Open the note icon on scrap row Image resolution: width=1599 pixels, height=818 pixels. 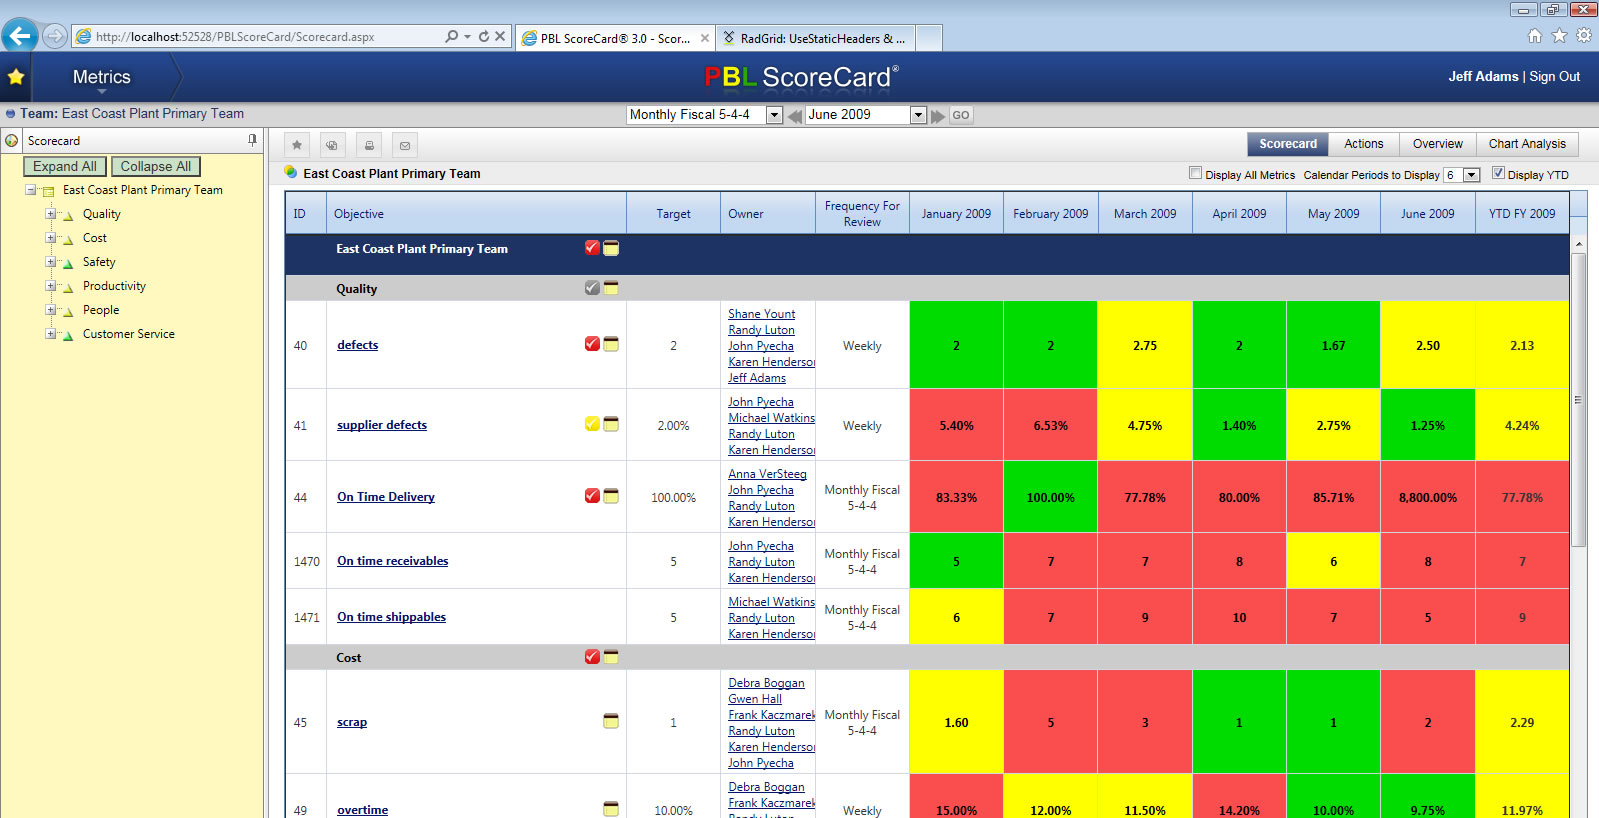[x=611, y=721]
